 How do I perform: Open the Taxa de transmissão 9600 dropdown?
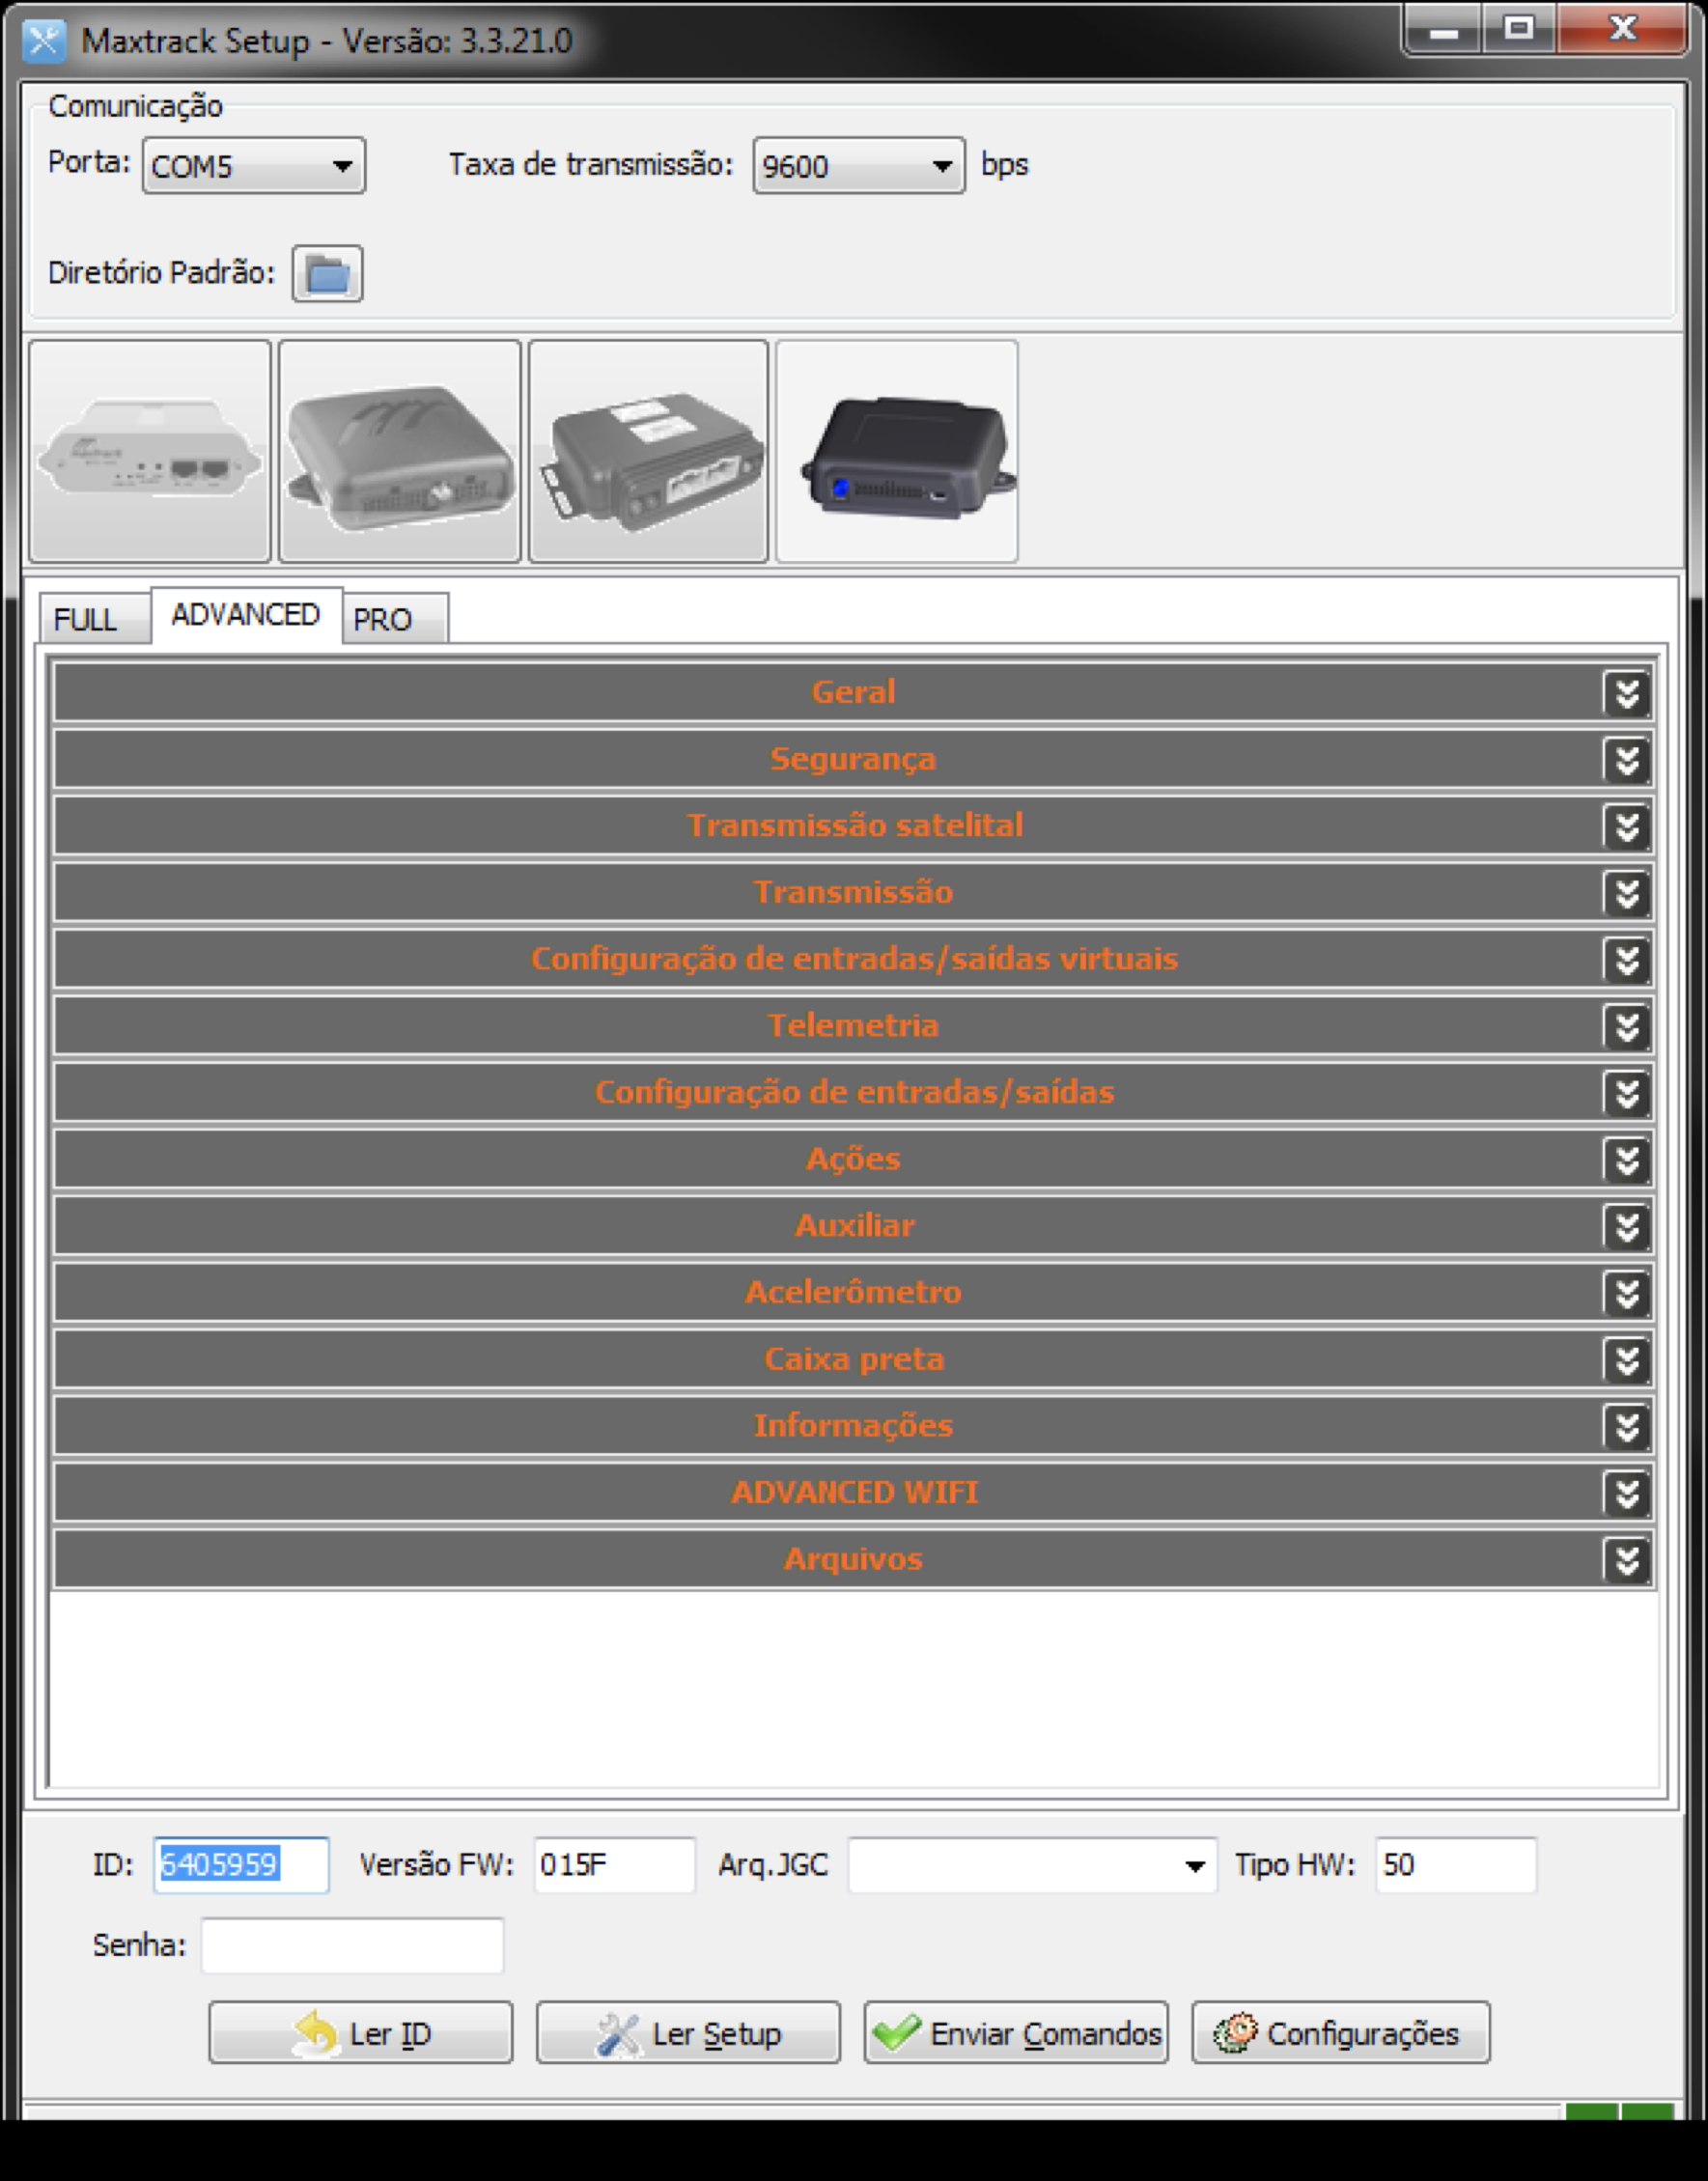pyautogui.click(x=859, y=166)
